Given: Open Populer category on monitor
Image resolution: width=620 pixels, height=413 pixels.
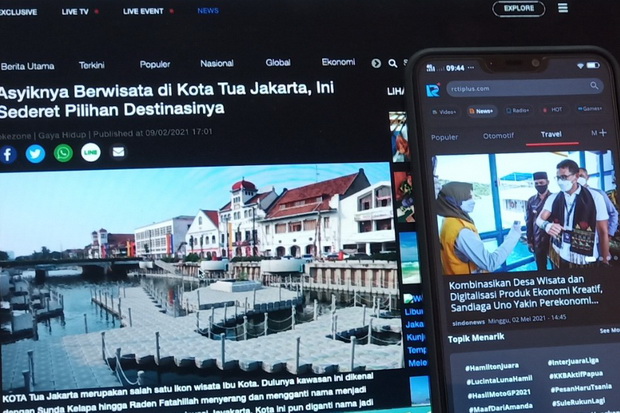Looking at the screenshot, I should click(155, 64).
